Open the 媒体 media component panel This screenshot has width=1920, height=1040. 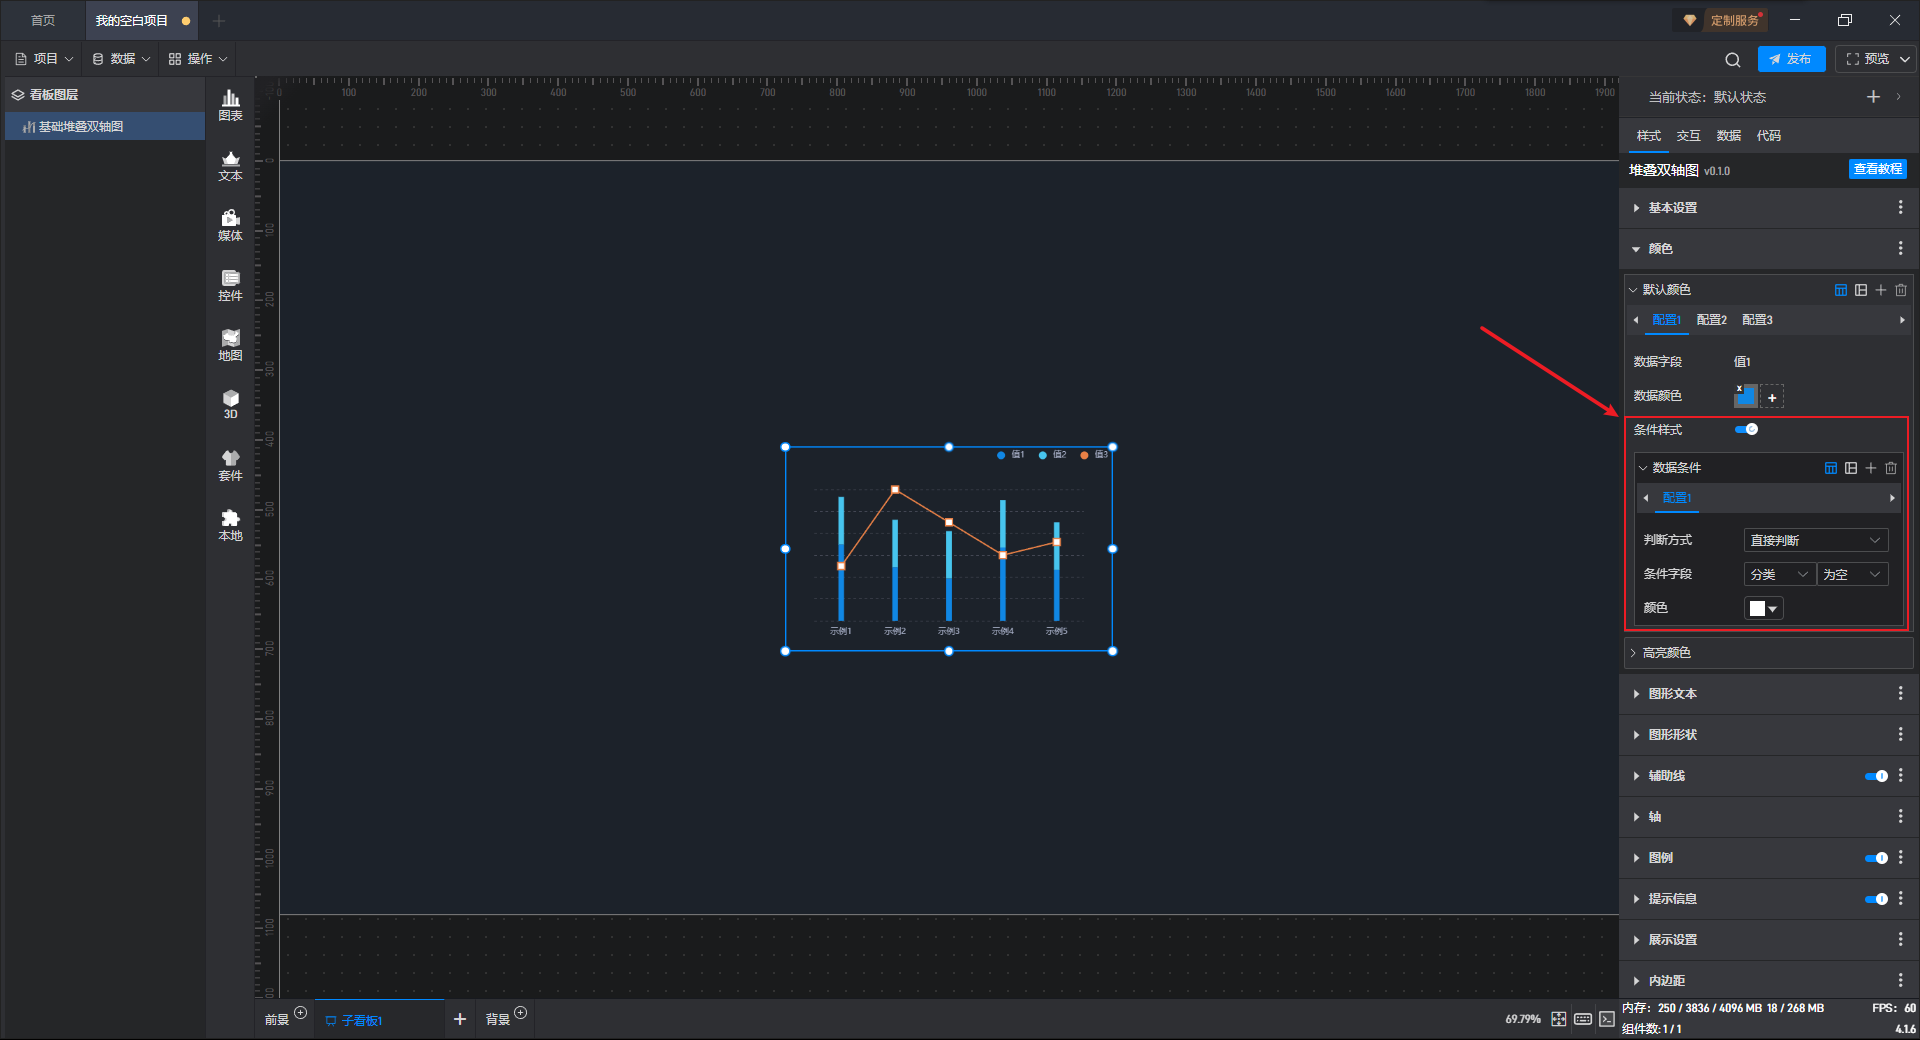230,225
